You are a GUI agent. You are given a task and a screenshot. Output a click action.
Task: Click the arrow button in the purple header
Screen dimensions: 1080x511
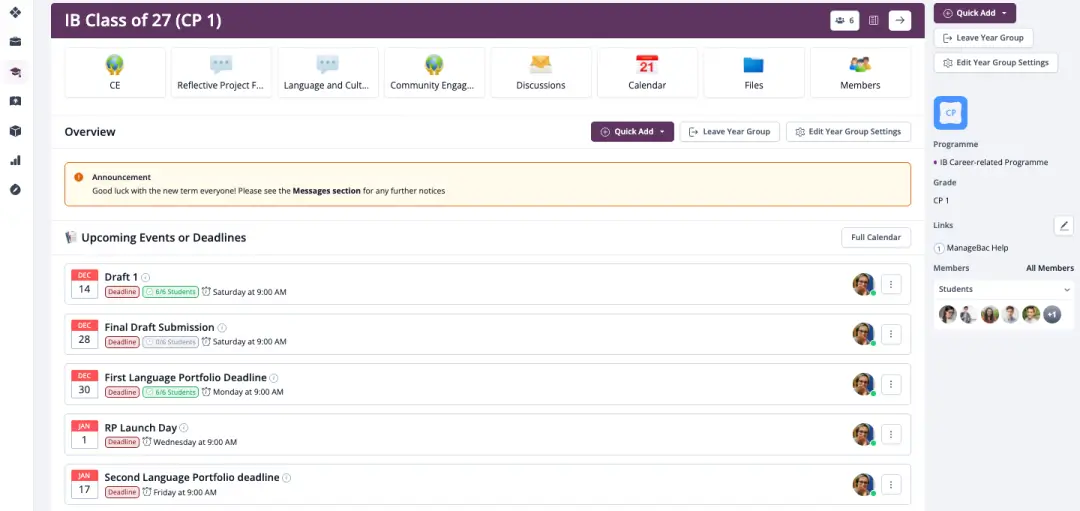[x=899, y=20]
